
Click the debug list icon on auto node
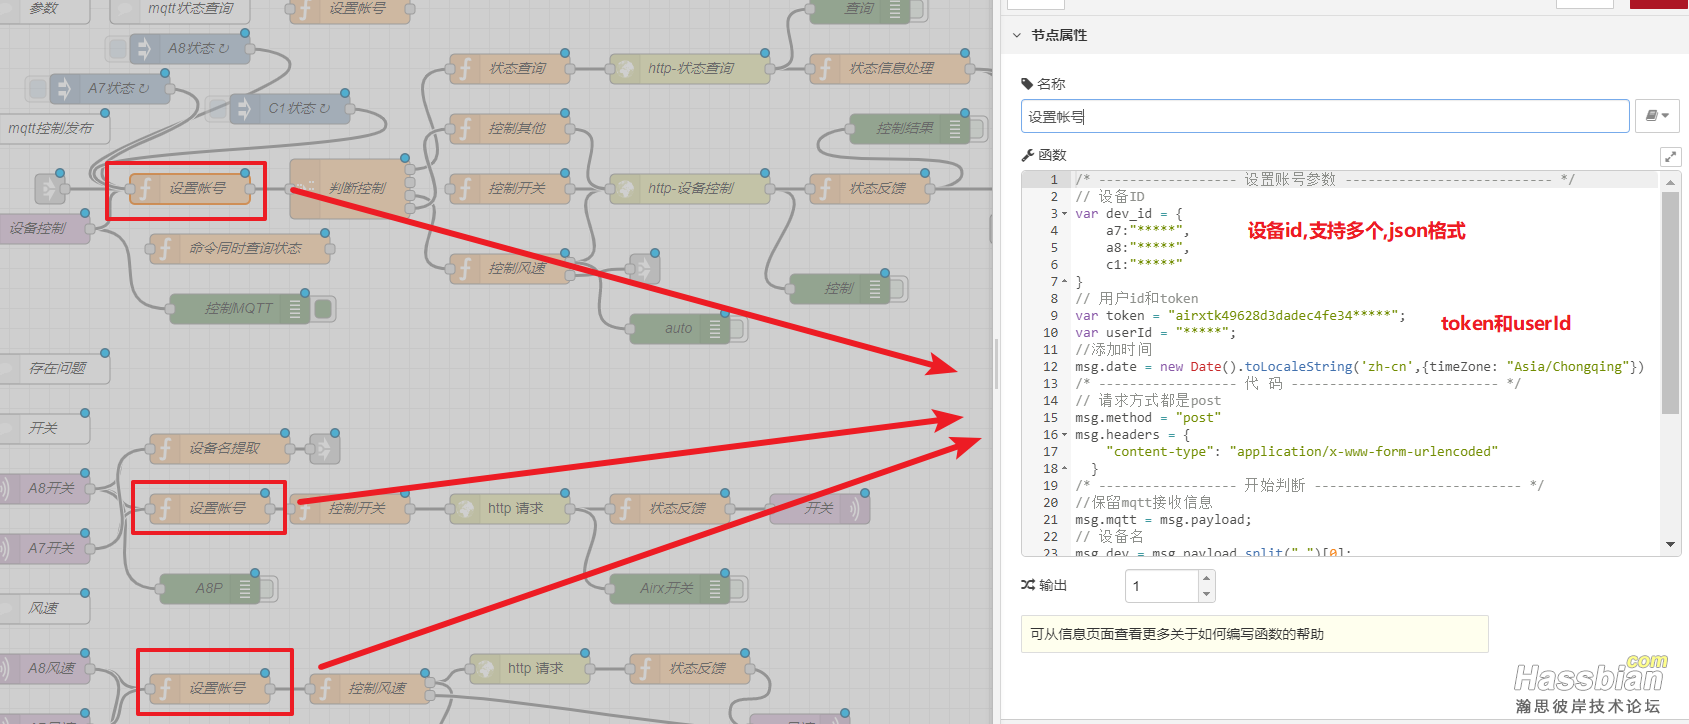[714, 329]
